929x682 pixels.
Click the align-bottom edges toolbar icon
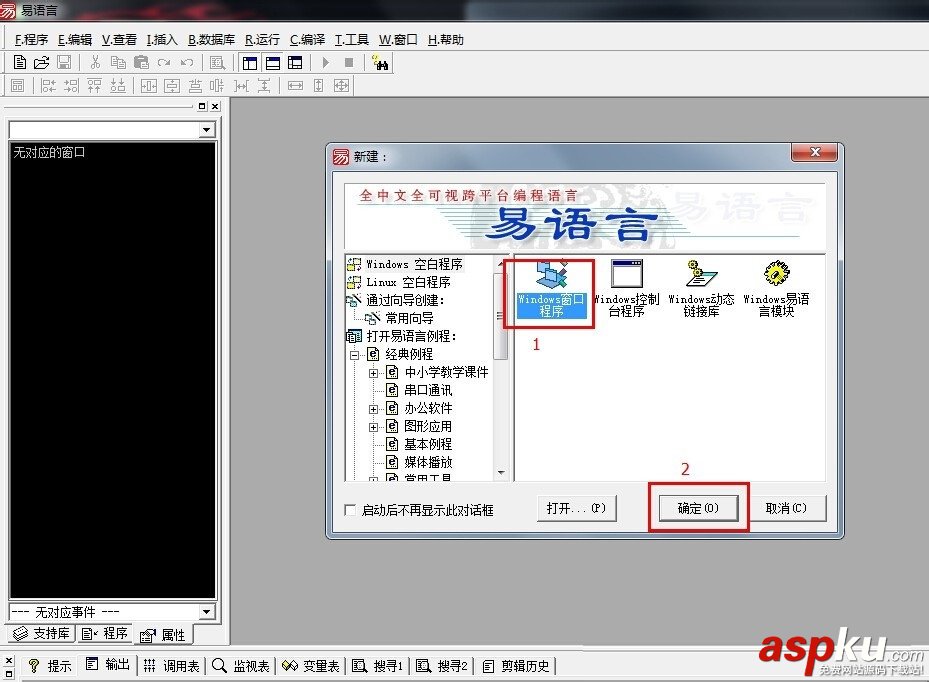point(118,86)
